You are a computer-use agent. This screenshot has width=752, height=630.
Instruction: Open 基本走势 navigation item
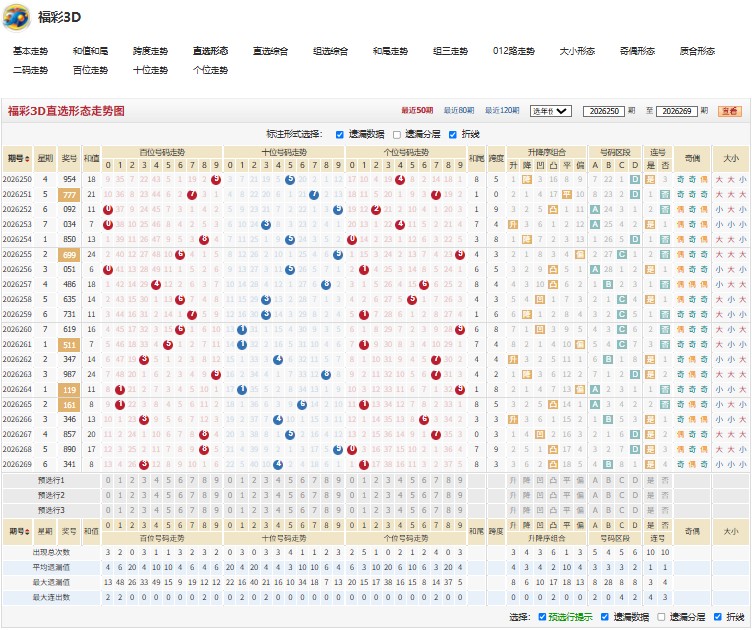click(30, 51)
